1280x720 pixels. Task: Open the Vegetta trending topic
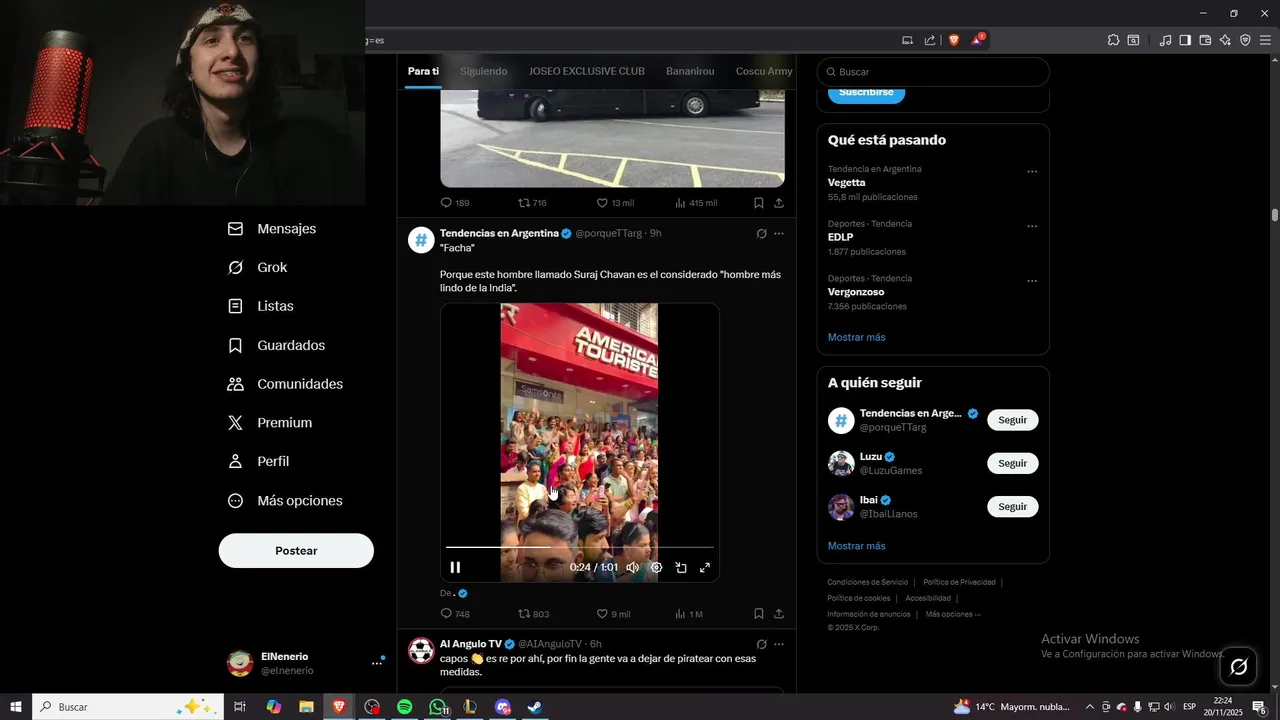pyautogui.click(x=846, y=183)
